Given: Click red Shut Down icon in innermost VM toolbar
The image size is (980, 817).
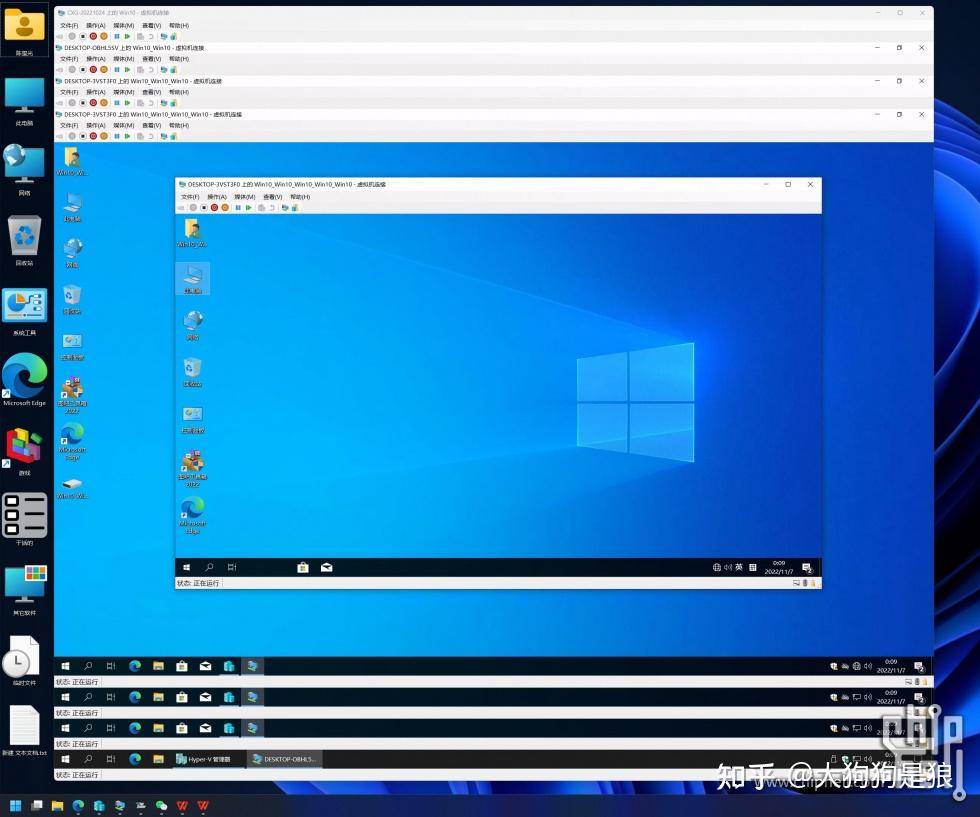Looking at the screenshot, I should point(214,208).
